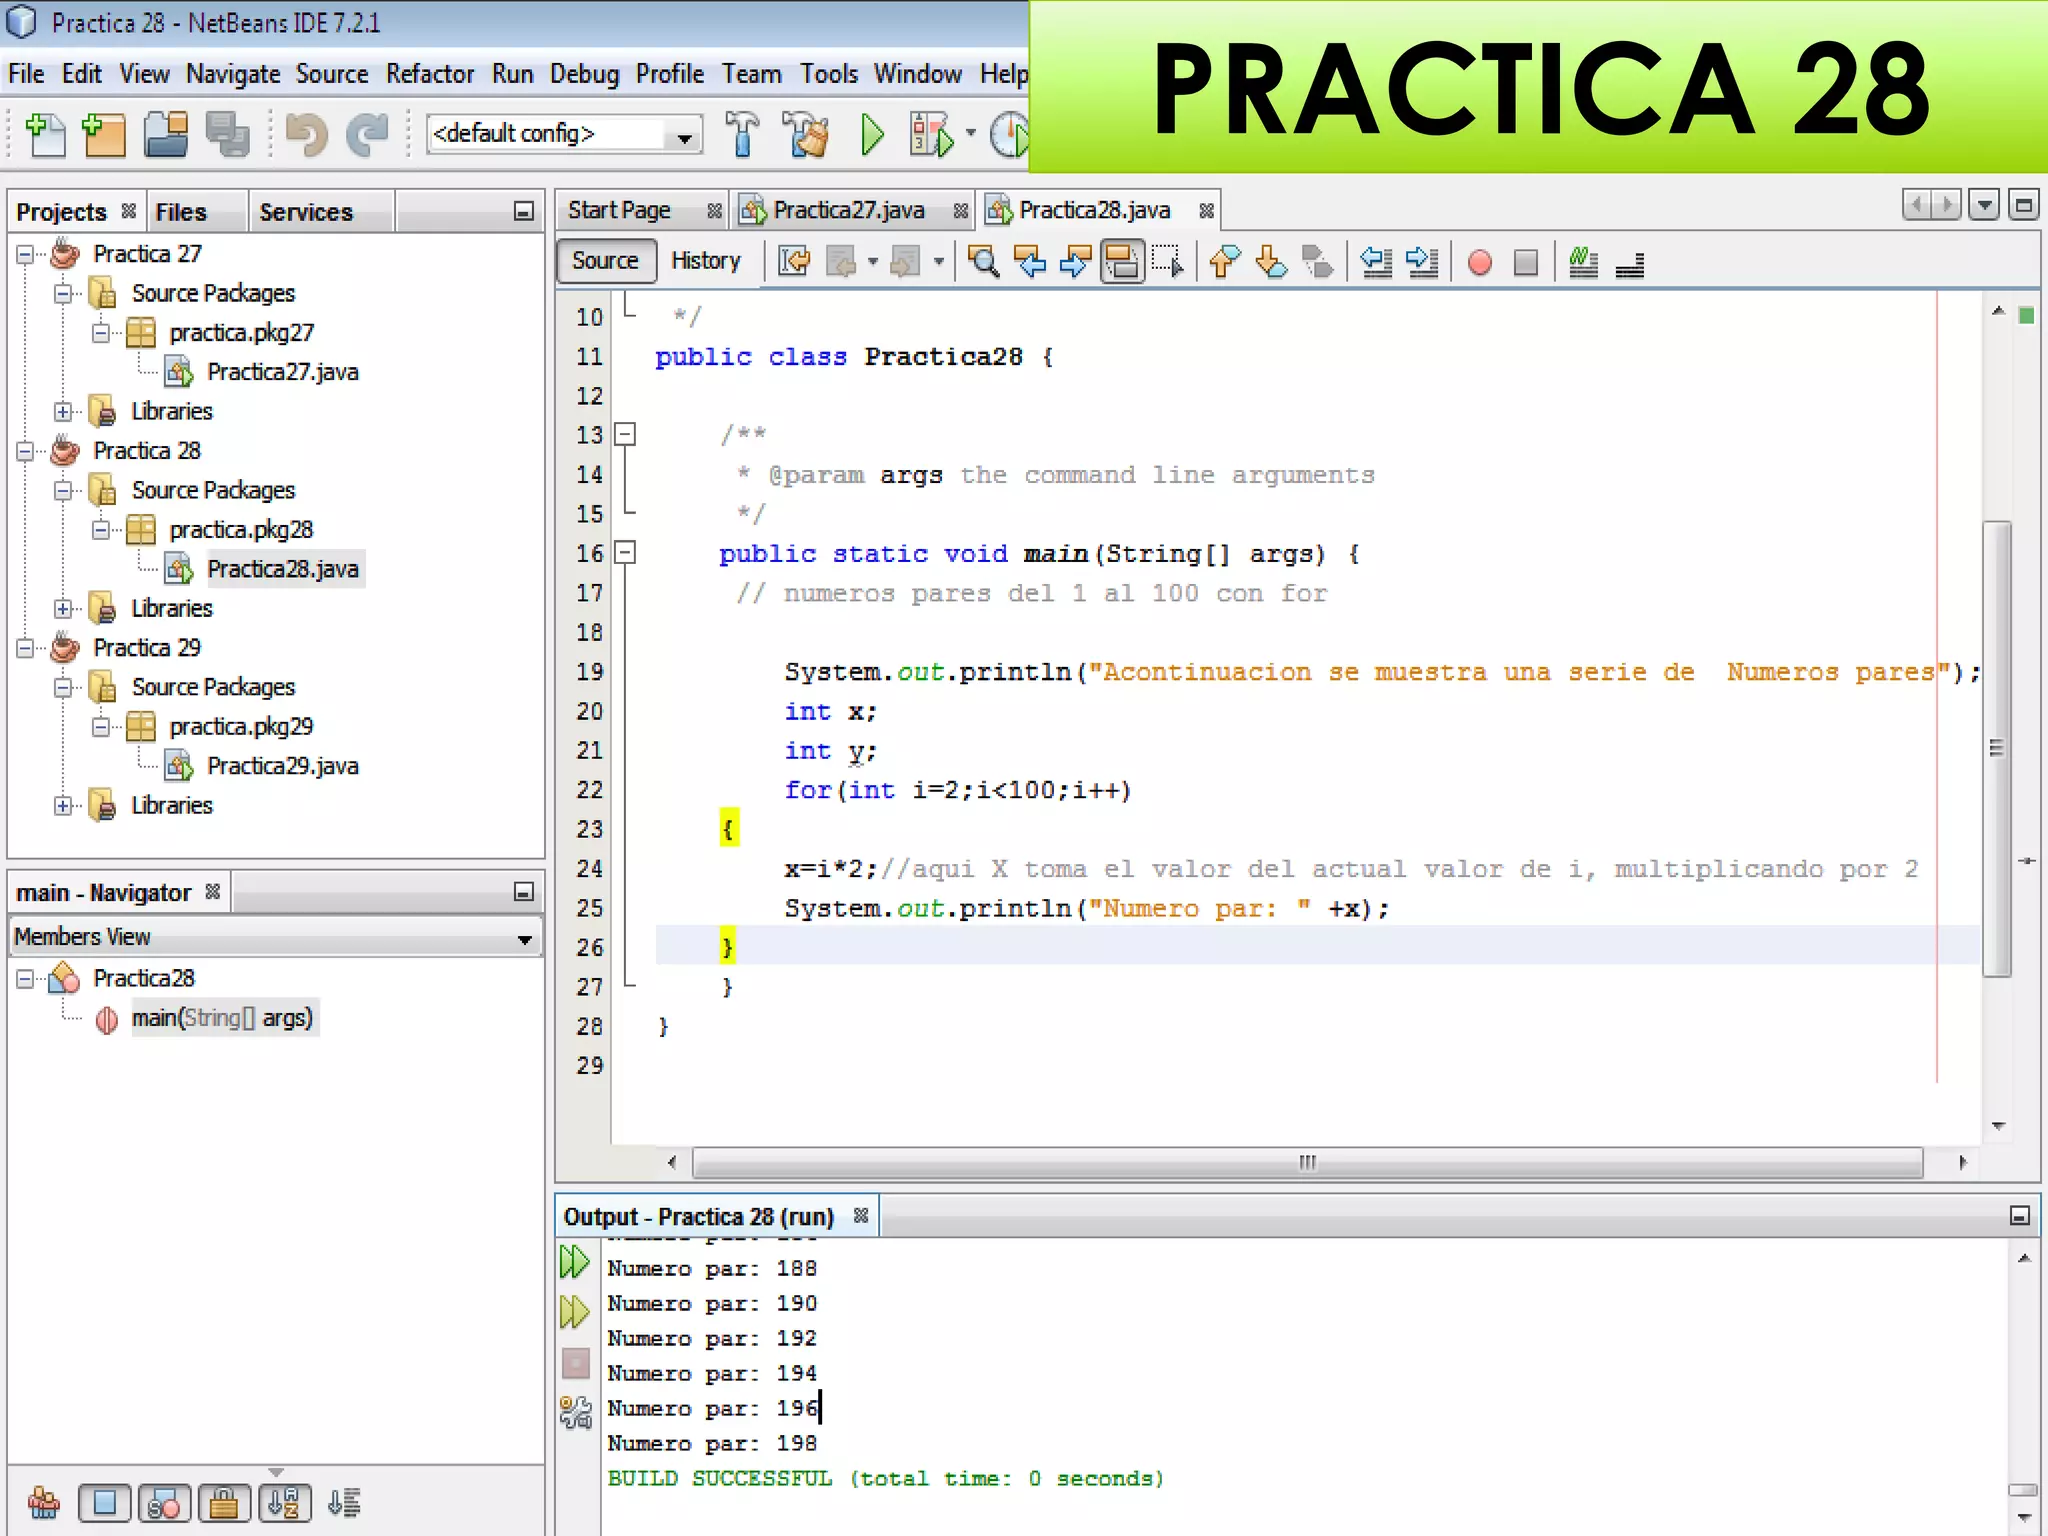Click the Last Edit icon in editor toolbar
2048x1536 pixels.
pyautogui.click(x=795, y=262)
